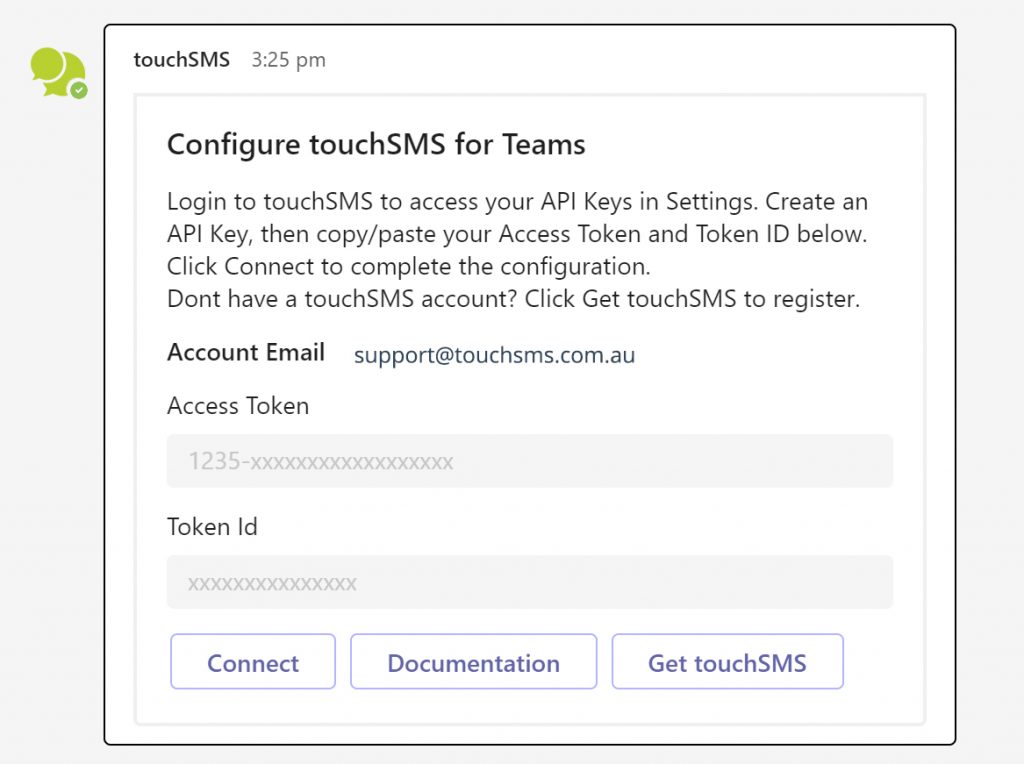Viewport: 1024px width, 764px height.
Task: Select the Account Email label
Action: 245,352
